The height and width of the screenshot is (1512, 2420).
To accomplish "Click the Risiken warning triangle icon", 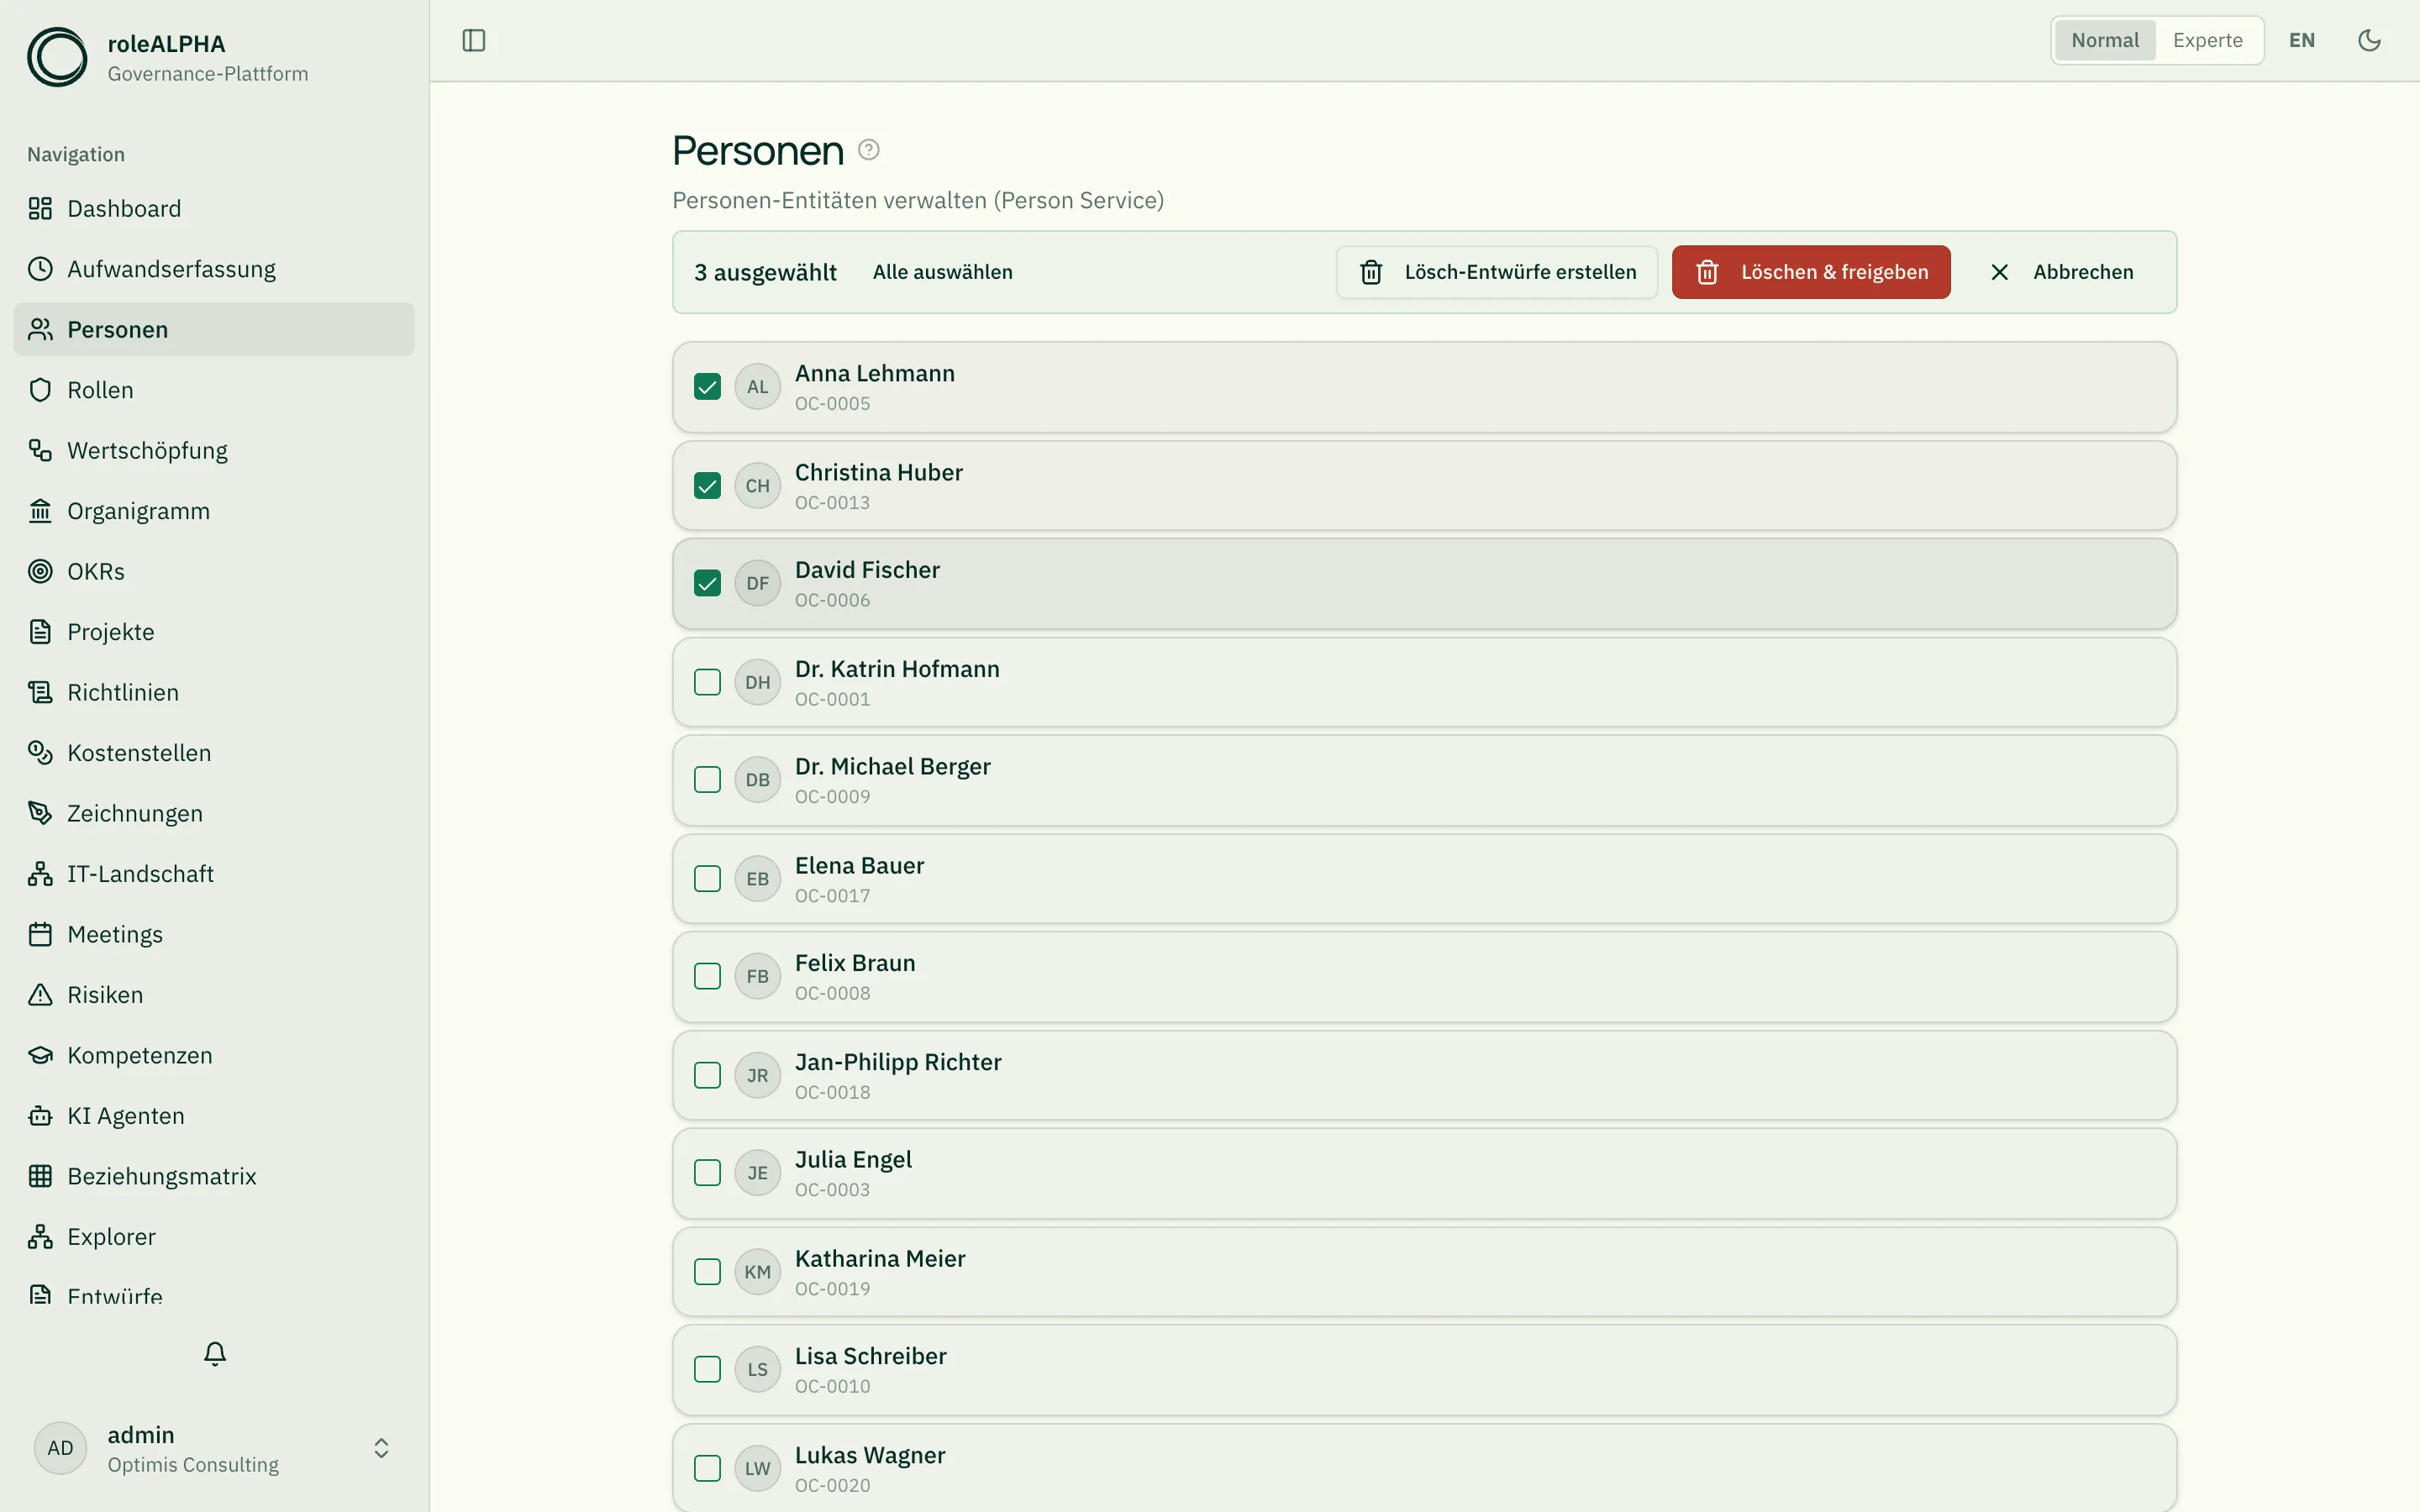I will [40, 995].
